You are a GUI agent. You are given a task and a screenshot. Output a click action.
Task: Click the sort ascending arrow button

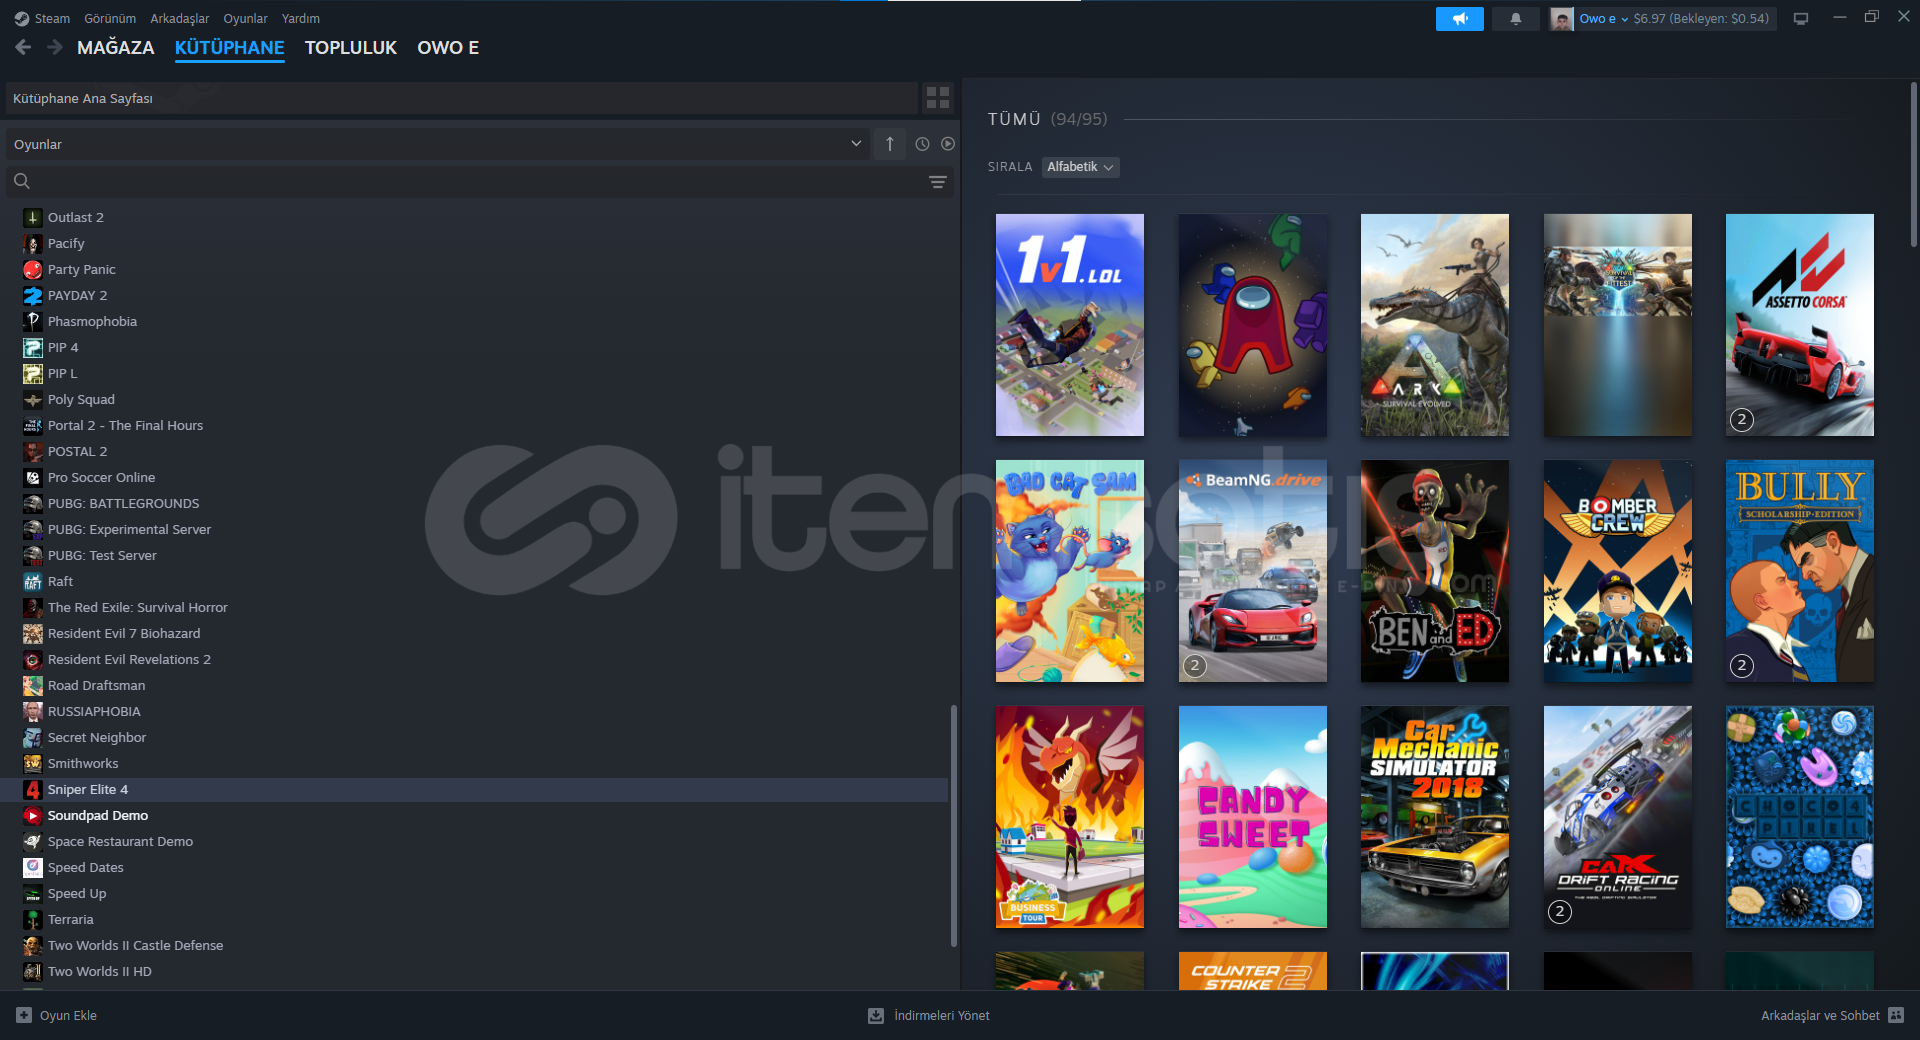coord(889,144)
